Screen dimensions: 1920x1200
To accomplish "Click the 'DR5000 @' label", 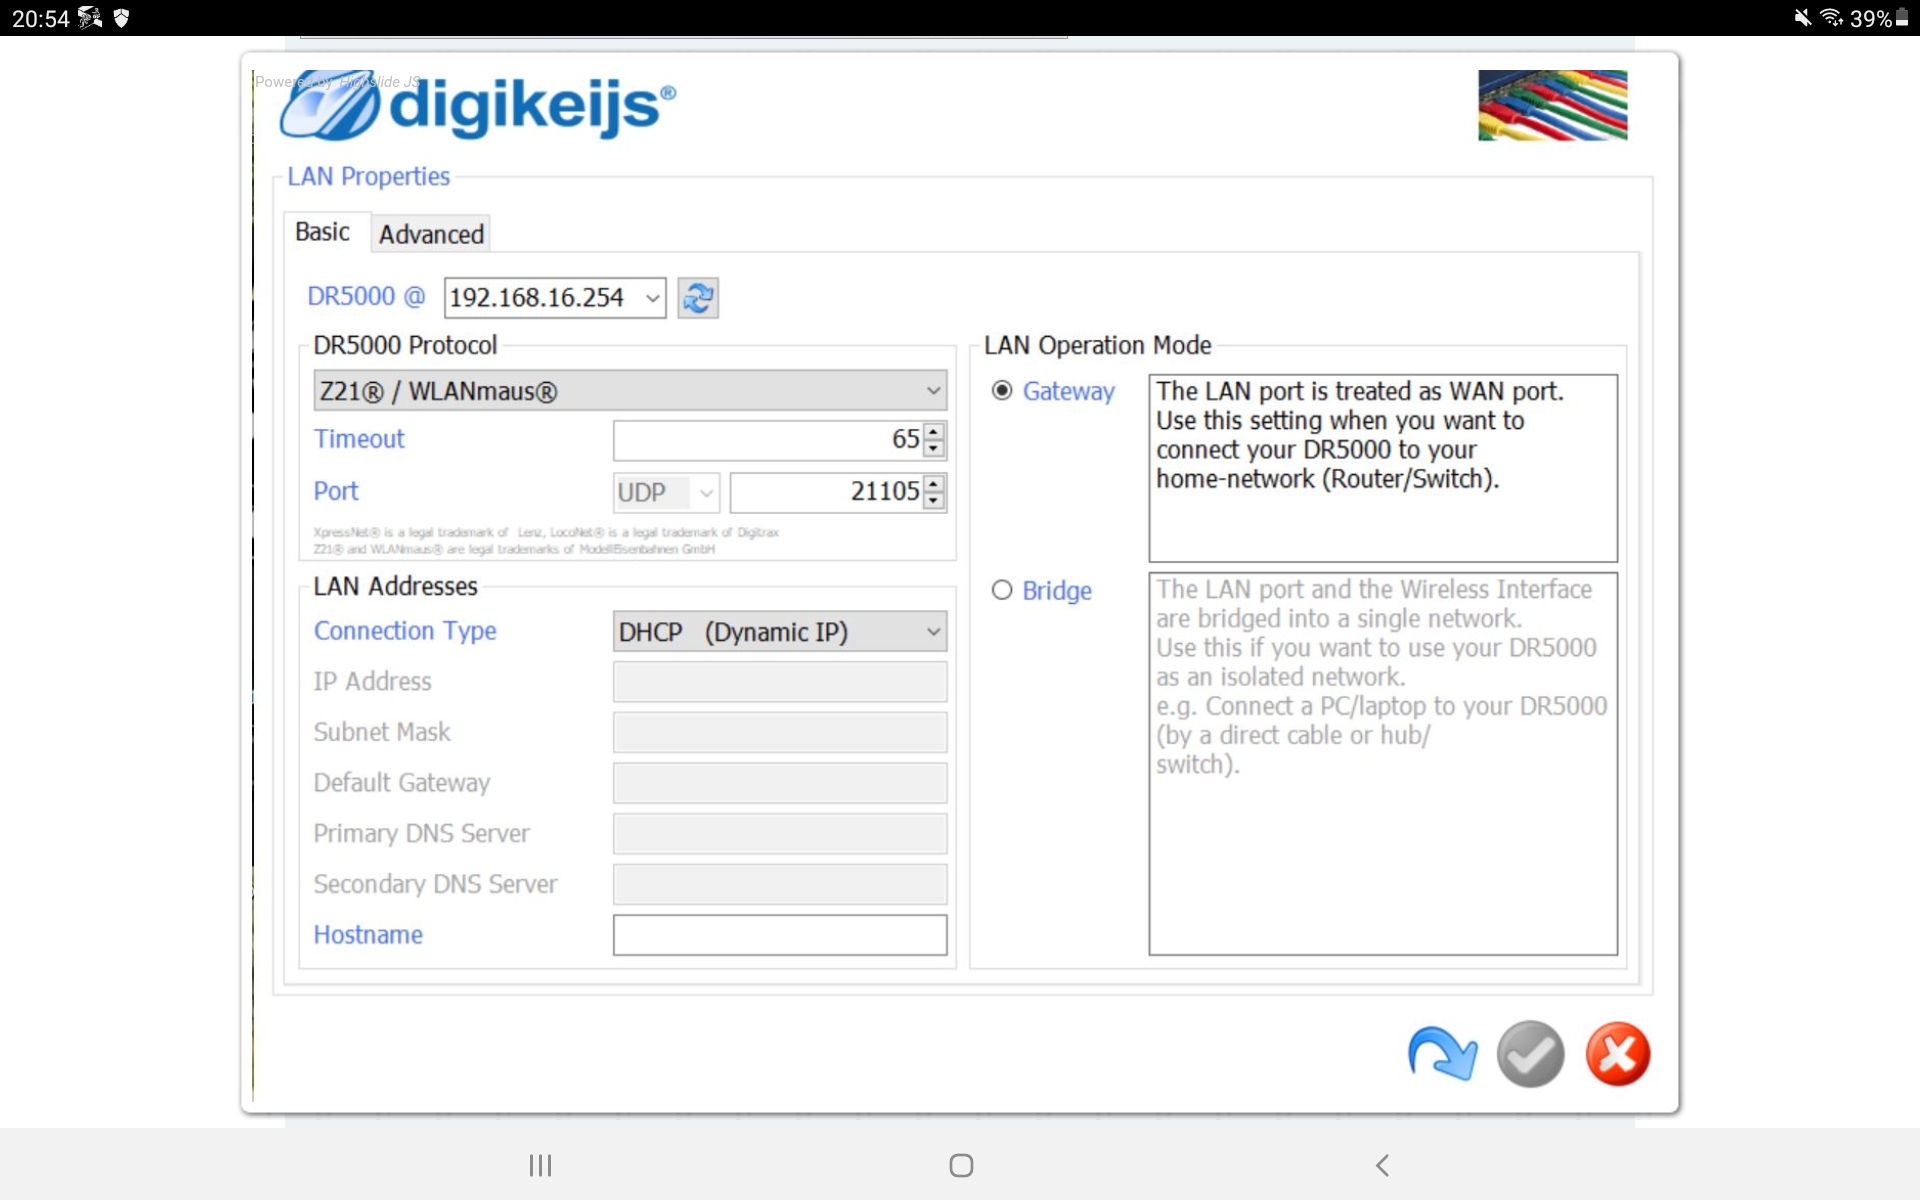I will click(366, 297).
